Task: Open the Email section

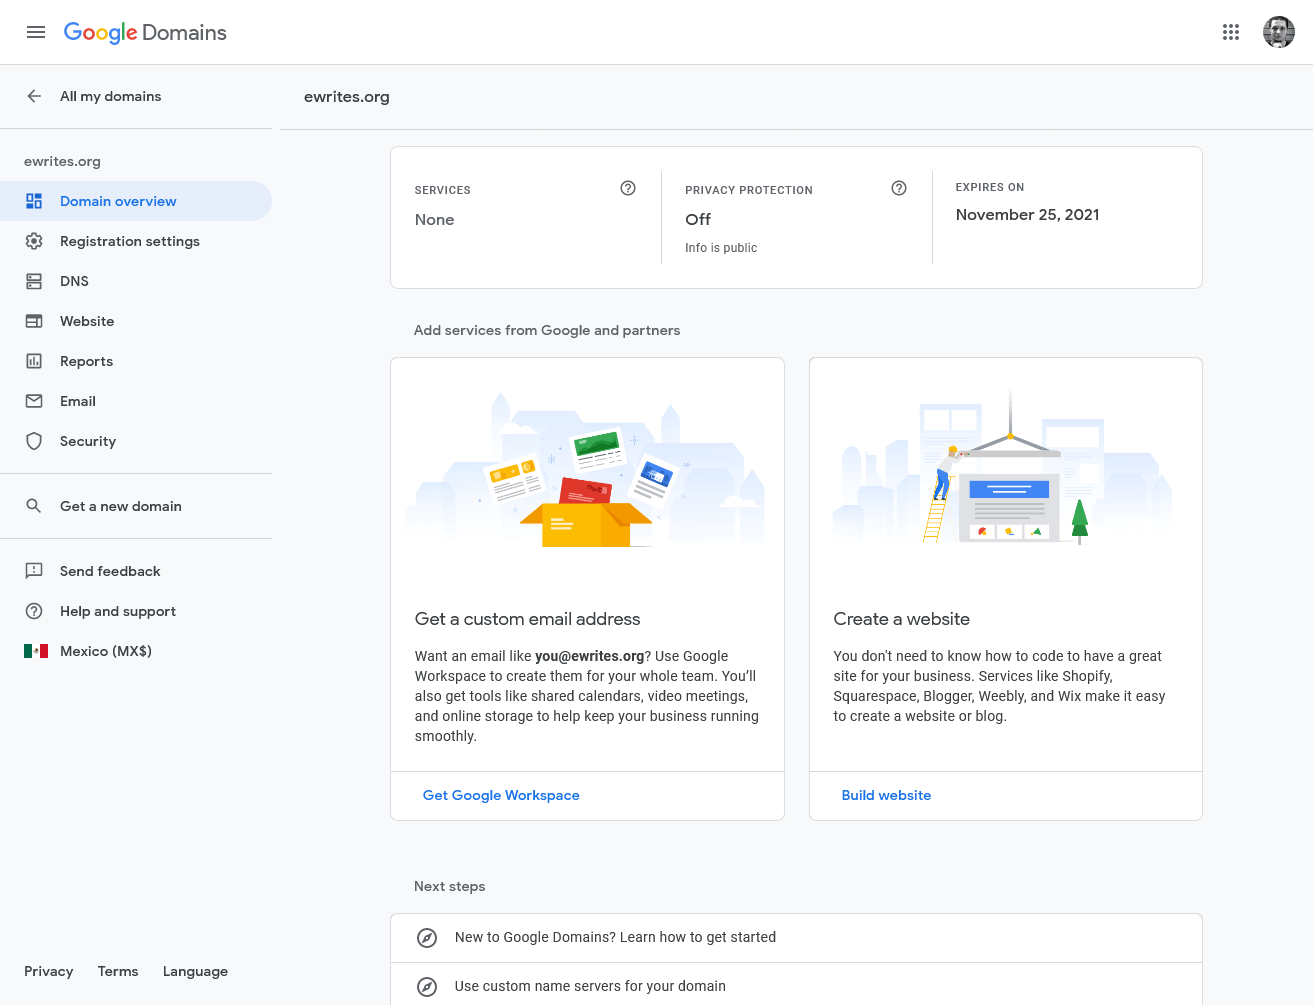Action: [x=136, y=401]
